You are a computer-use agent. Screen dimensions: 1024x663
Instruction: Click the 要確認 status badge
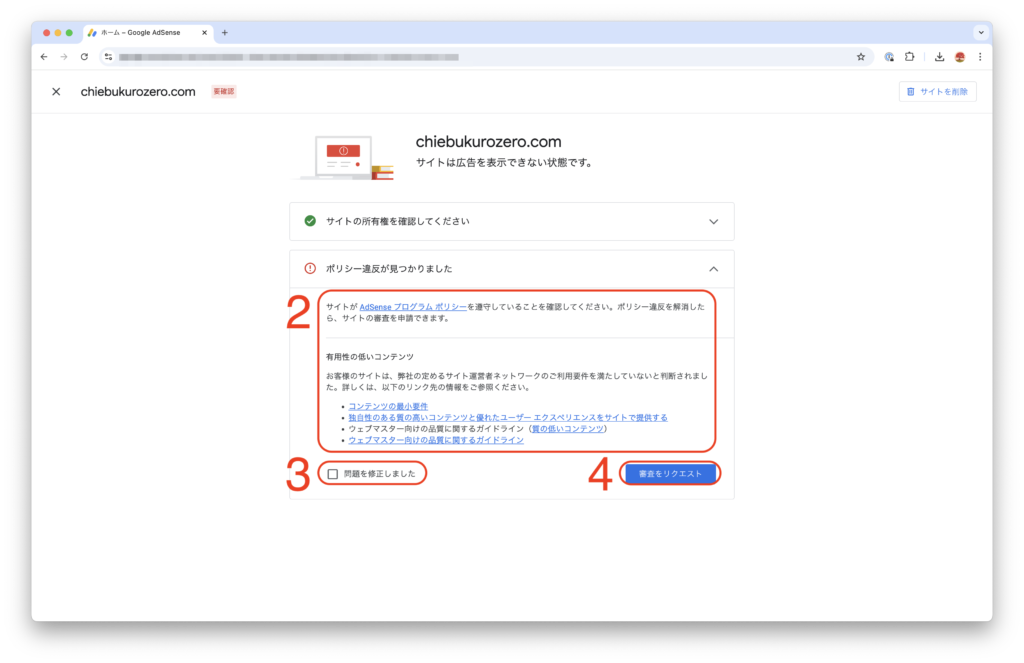click(x=223, y=91)
